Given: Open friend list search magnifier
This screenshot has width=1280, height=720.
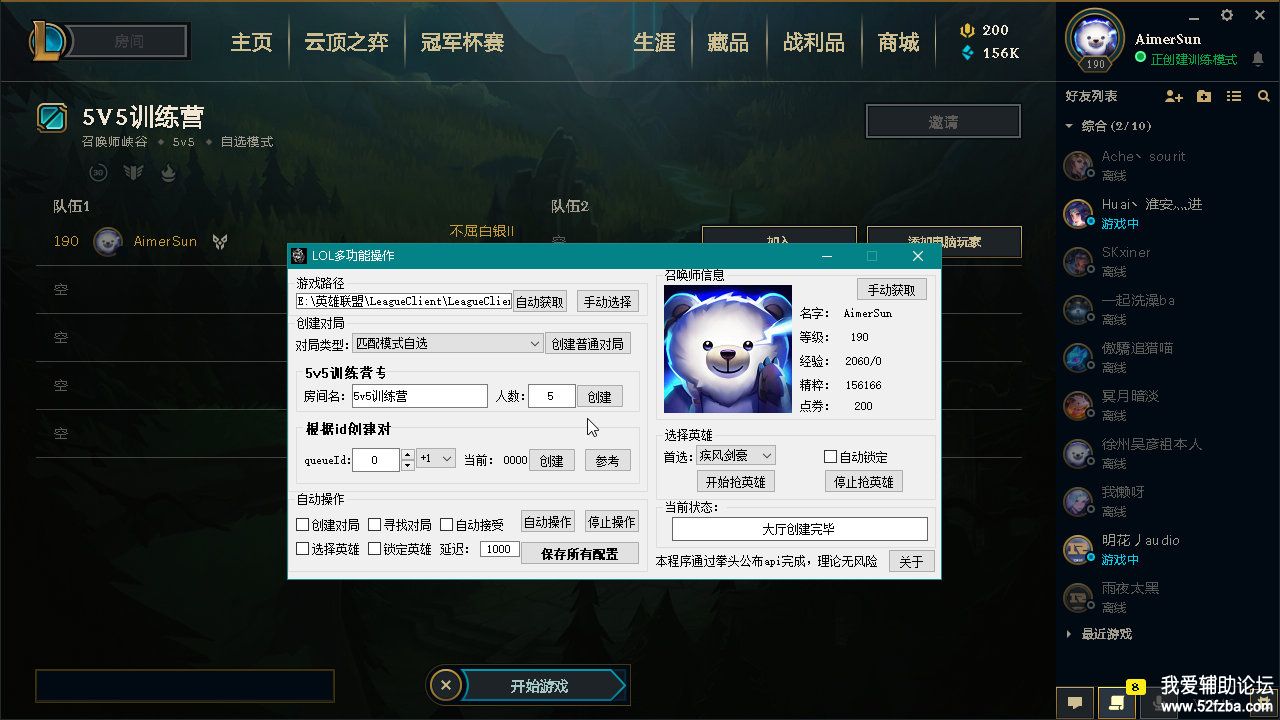Looking at the screenshot, I should (x=1264, y=96).
